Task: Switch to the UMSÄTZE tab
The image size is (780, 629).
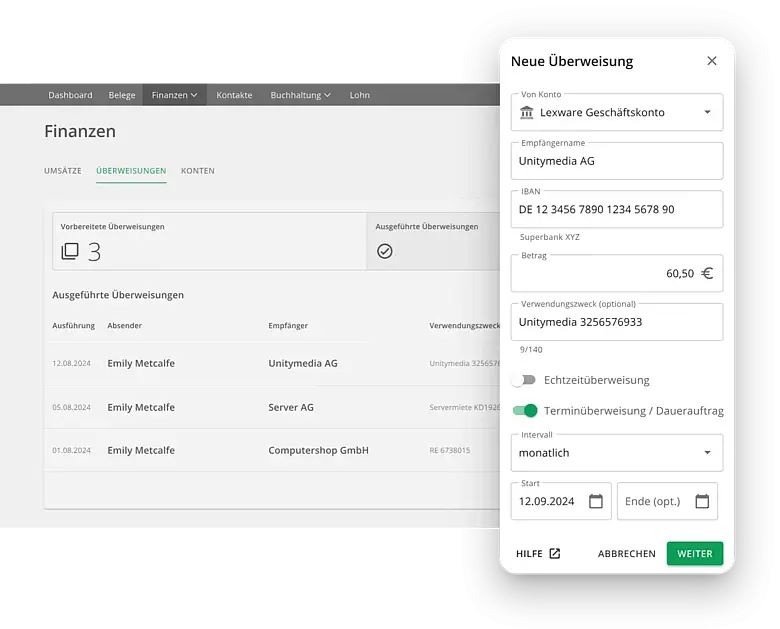Action: [63, 171]
